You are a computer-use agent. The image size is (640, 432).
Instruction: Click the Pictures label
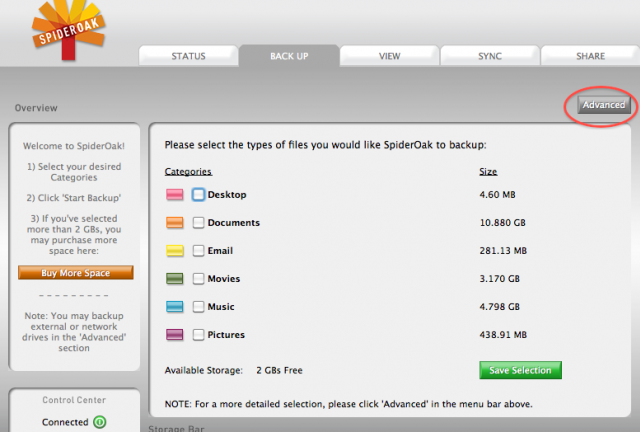click(x=226, y=334)
